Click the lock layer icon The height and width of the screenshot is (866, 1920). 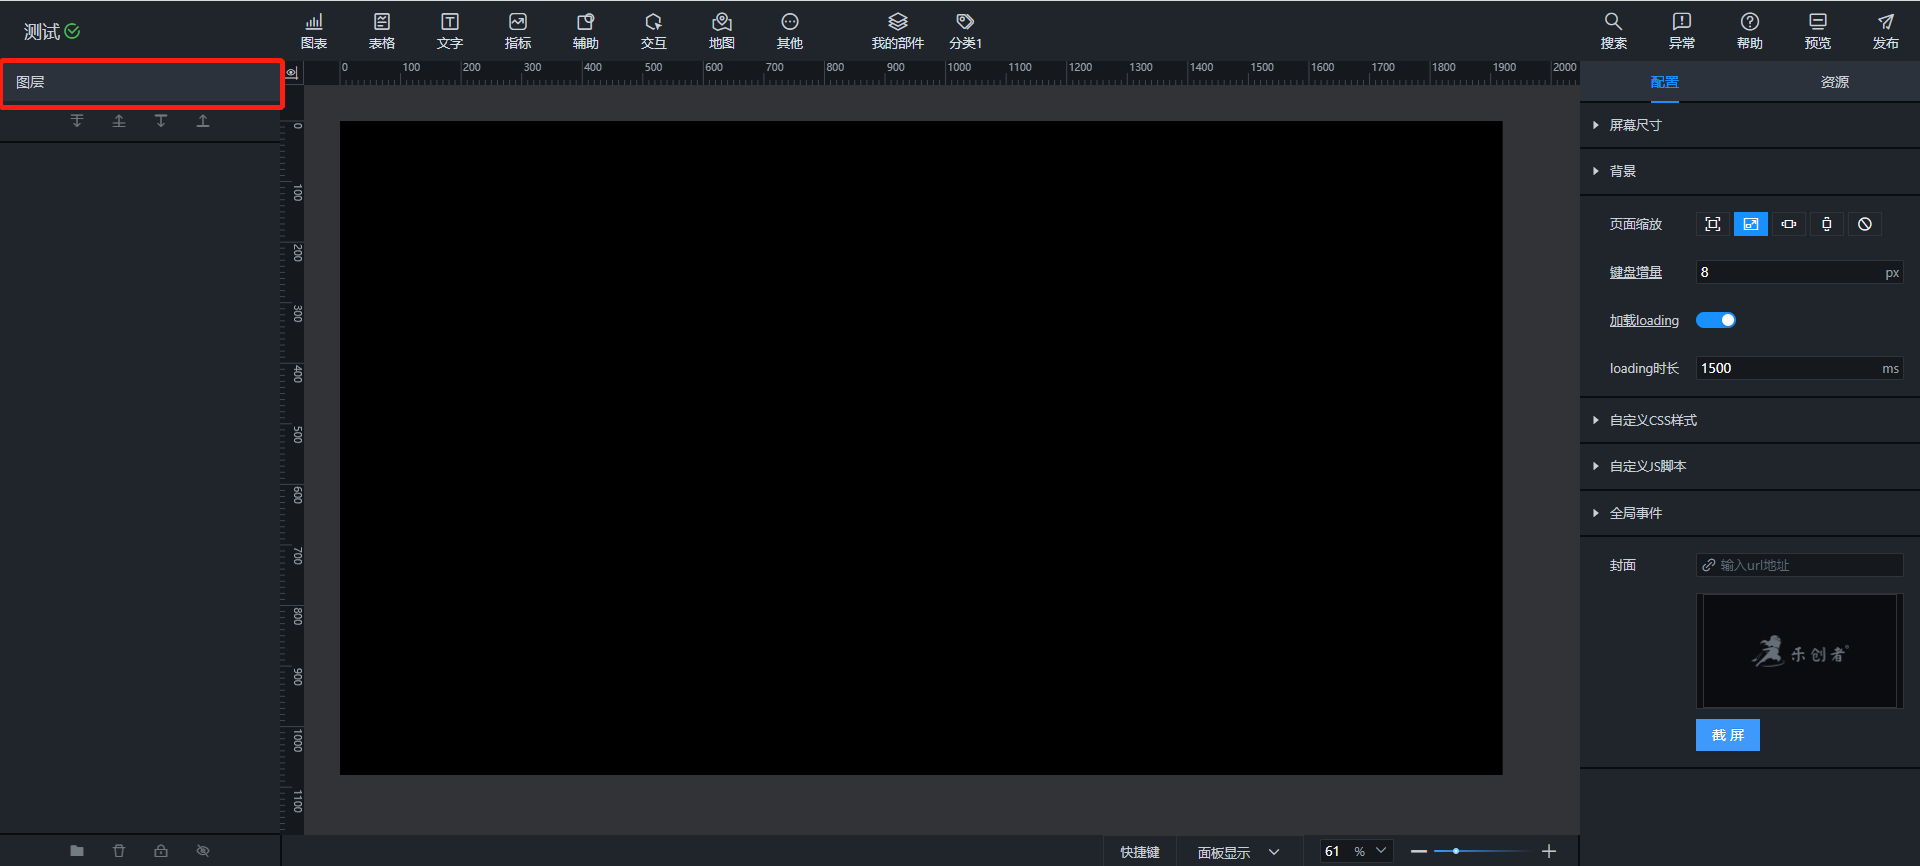pyautogui.click(x=161, y=851)
